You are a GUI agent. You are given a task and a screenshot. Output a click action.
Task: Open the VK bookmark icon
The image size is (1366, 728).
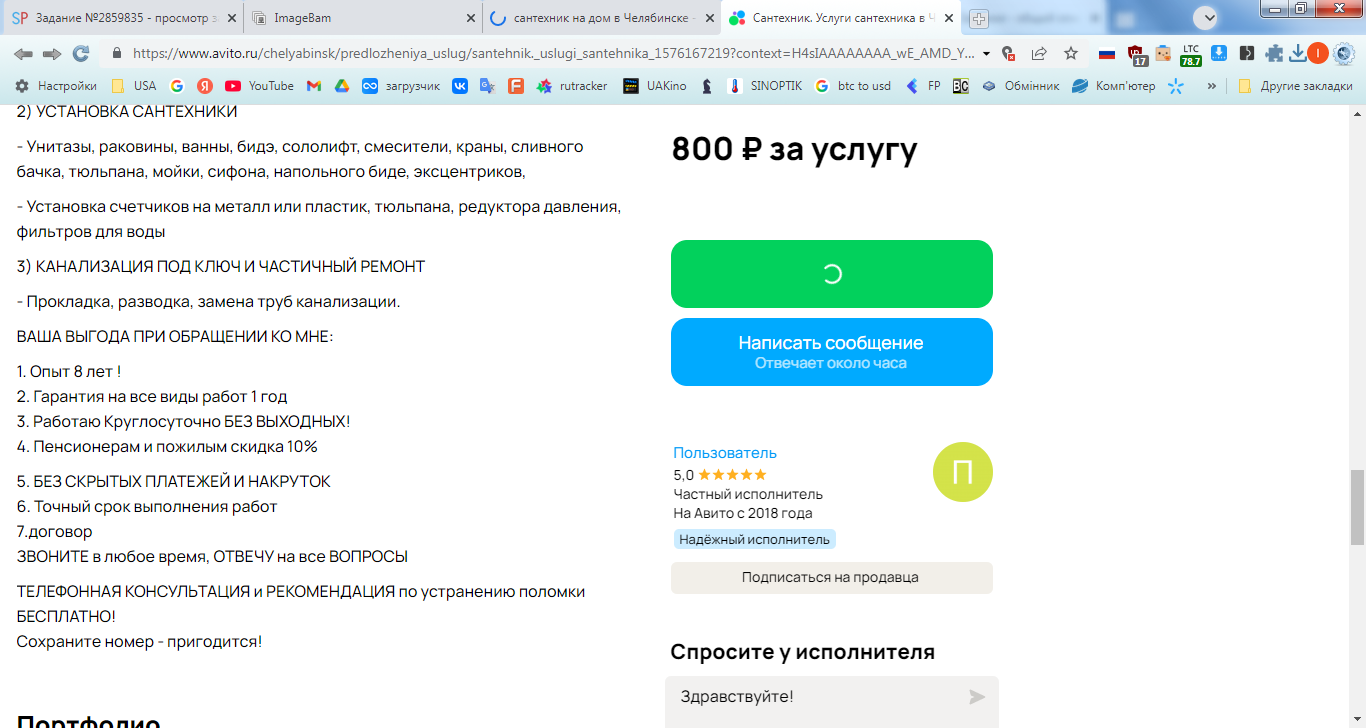click(460, 86)
